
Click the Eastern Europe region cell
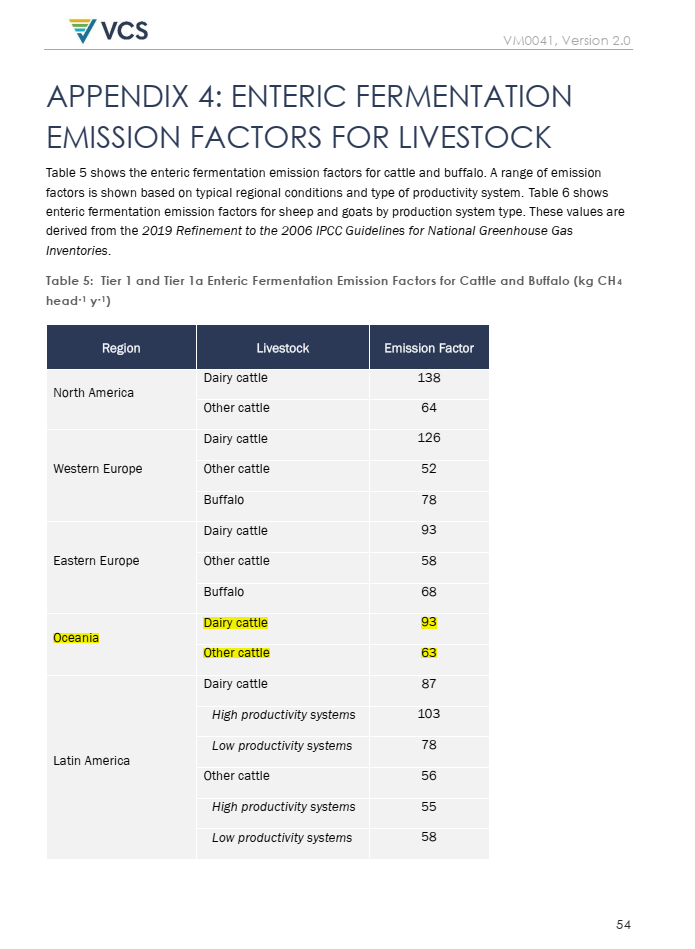pyautogui.click(x=96, y=561)
